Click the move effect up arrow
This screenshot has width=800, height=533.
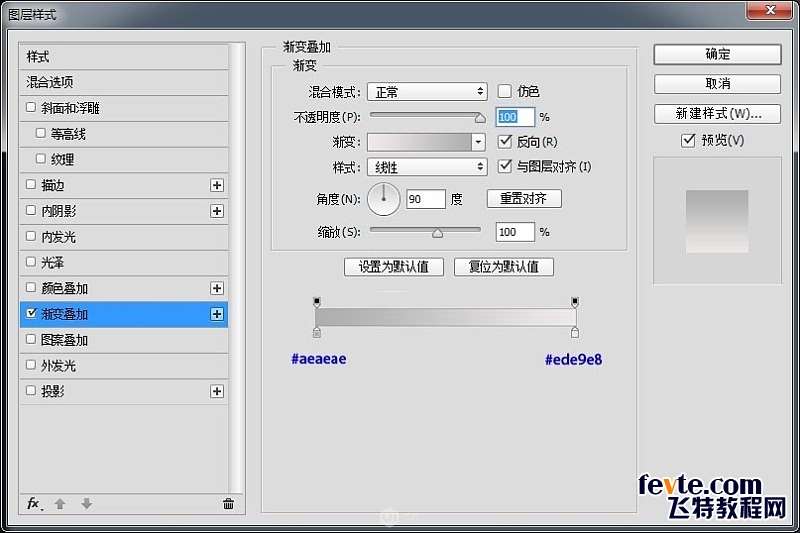pos(60,504)
